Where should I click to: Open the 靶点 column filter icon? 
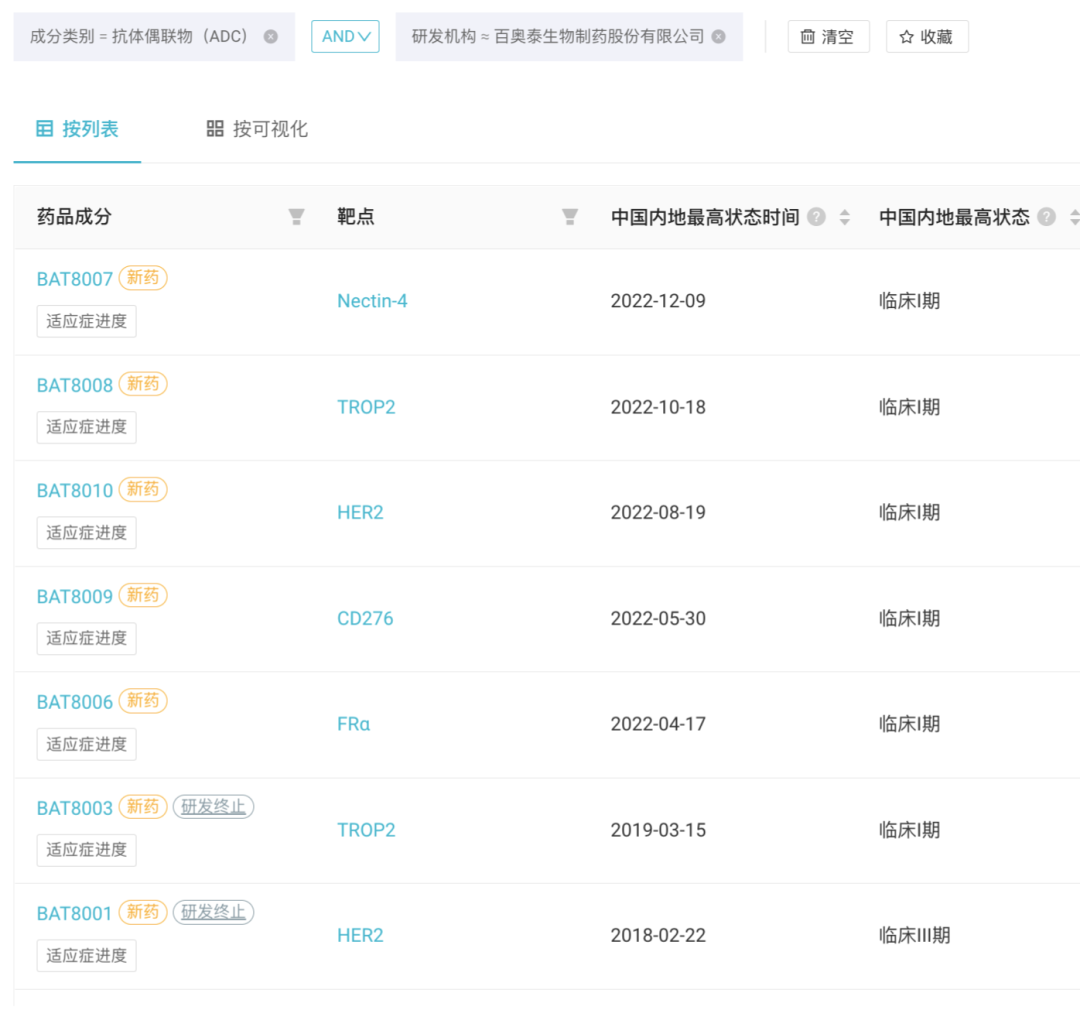570,217
